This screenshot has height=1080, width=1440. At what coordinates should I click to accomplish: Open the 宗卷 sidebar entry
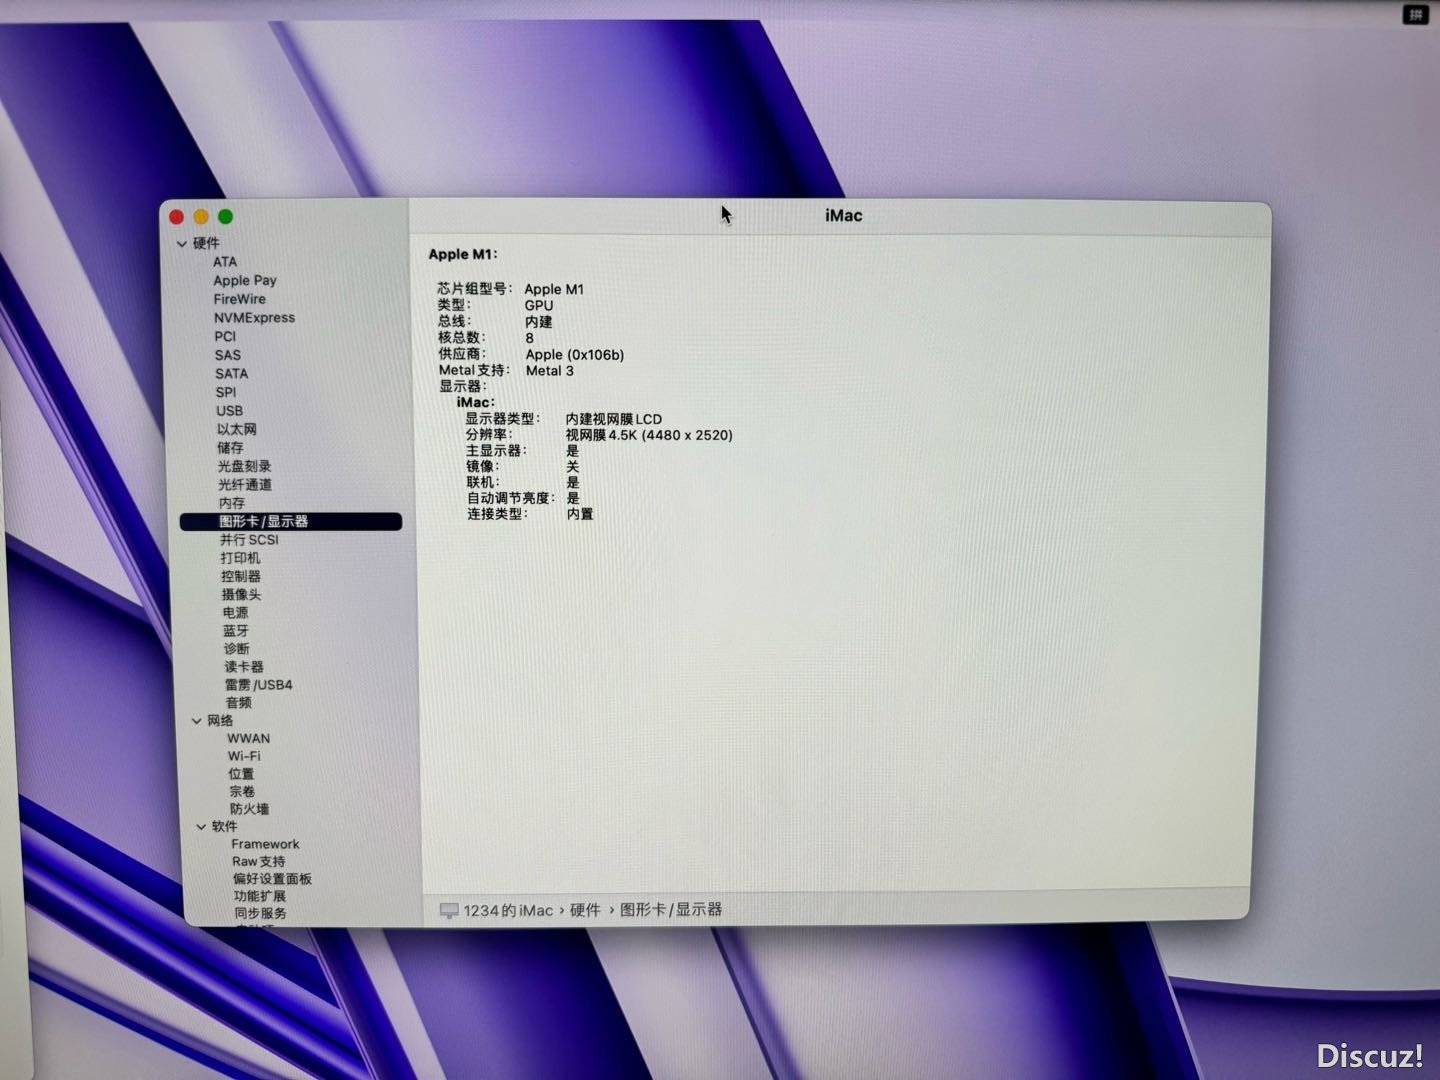242,792
